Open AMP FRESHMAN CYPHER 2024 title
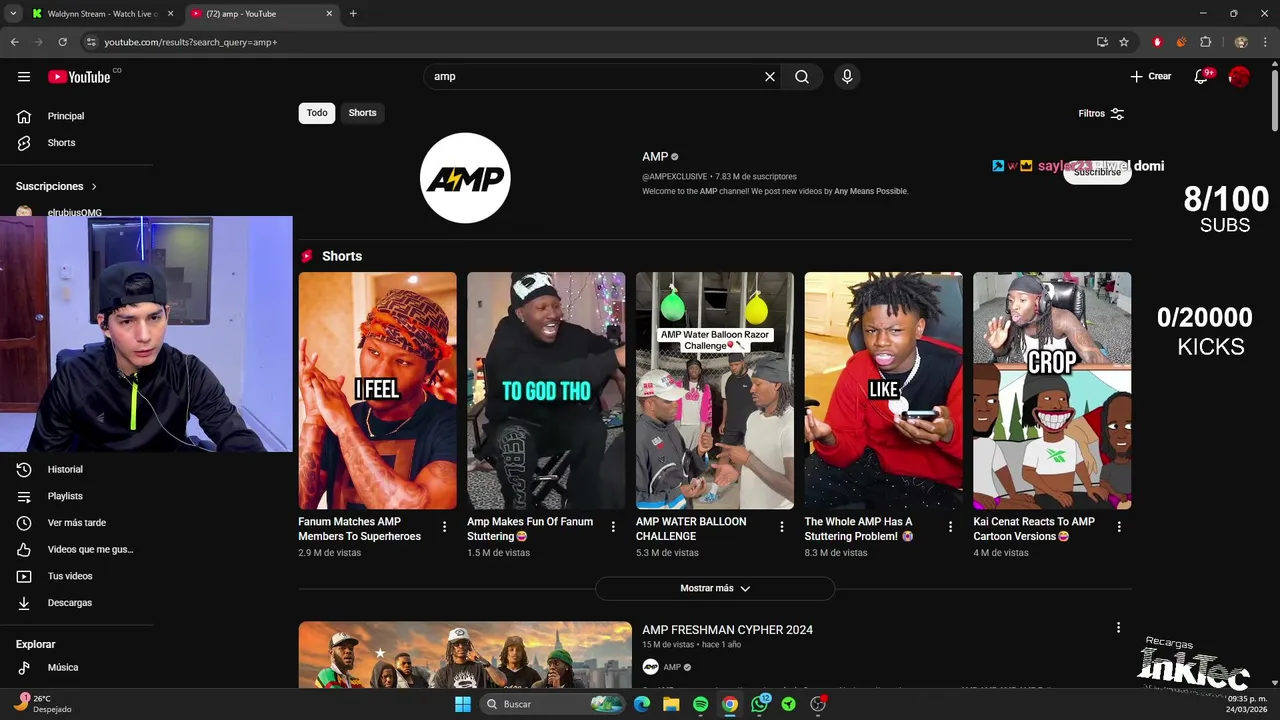The height and width of the screenshot is (720, 1280). 727,630
